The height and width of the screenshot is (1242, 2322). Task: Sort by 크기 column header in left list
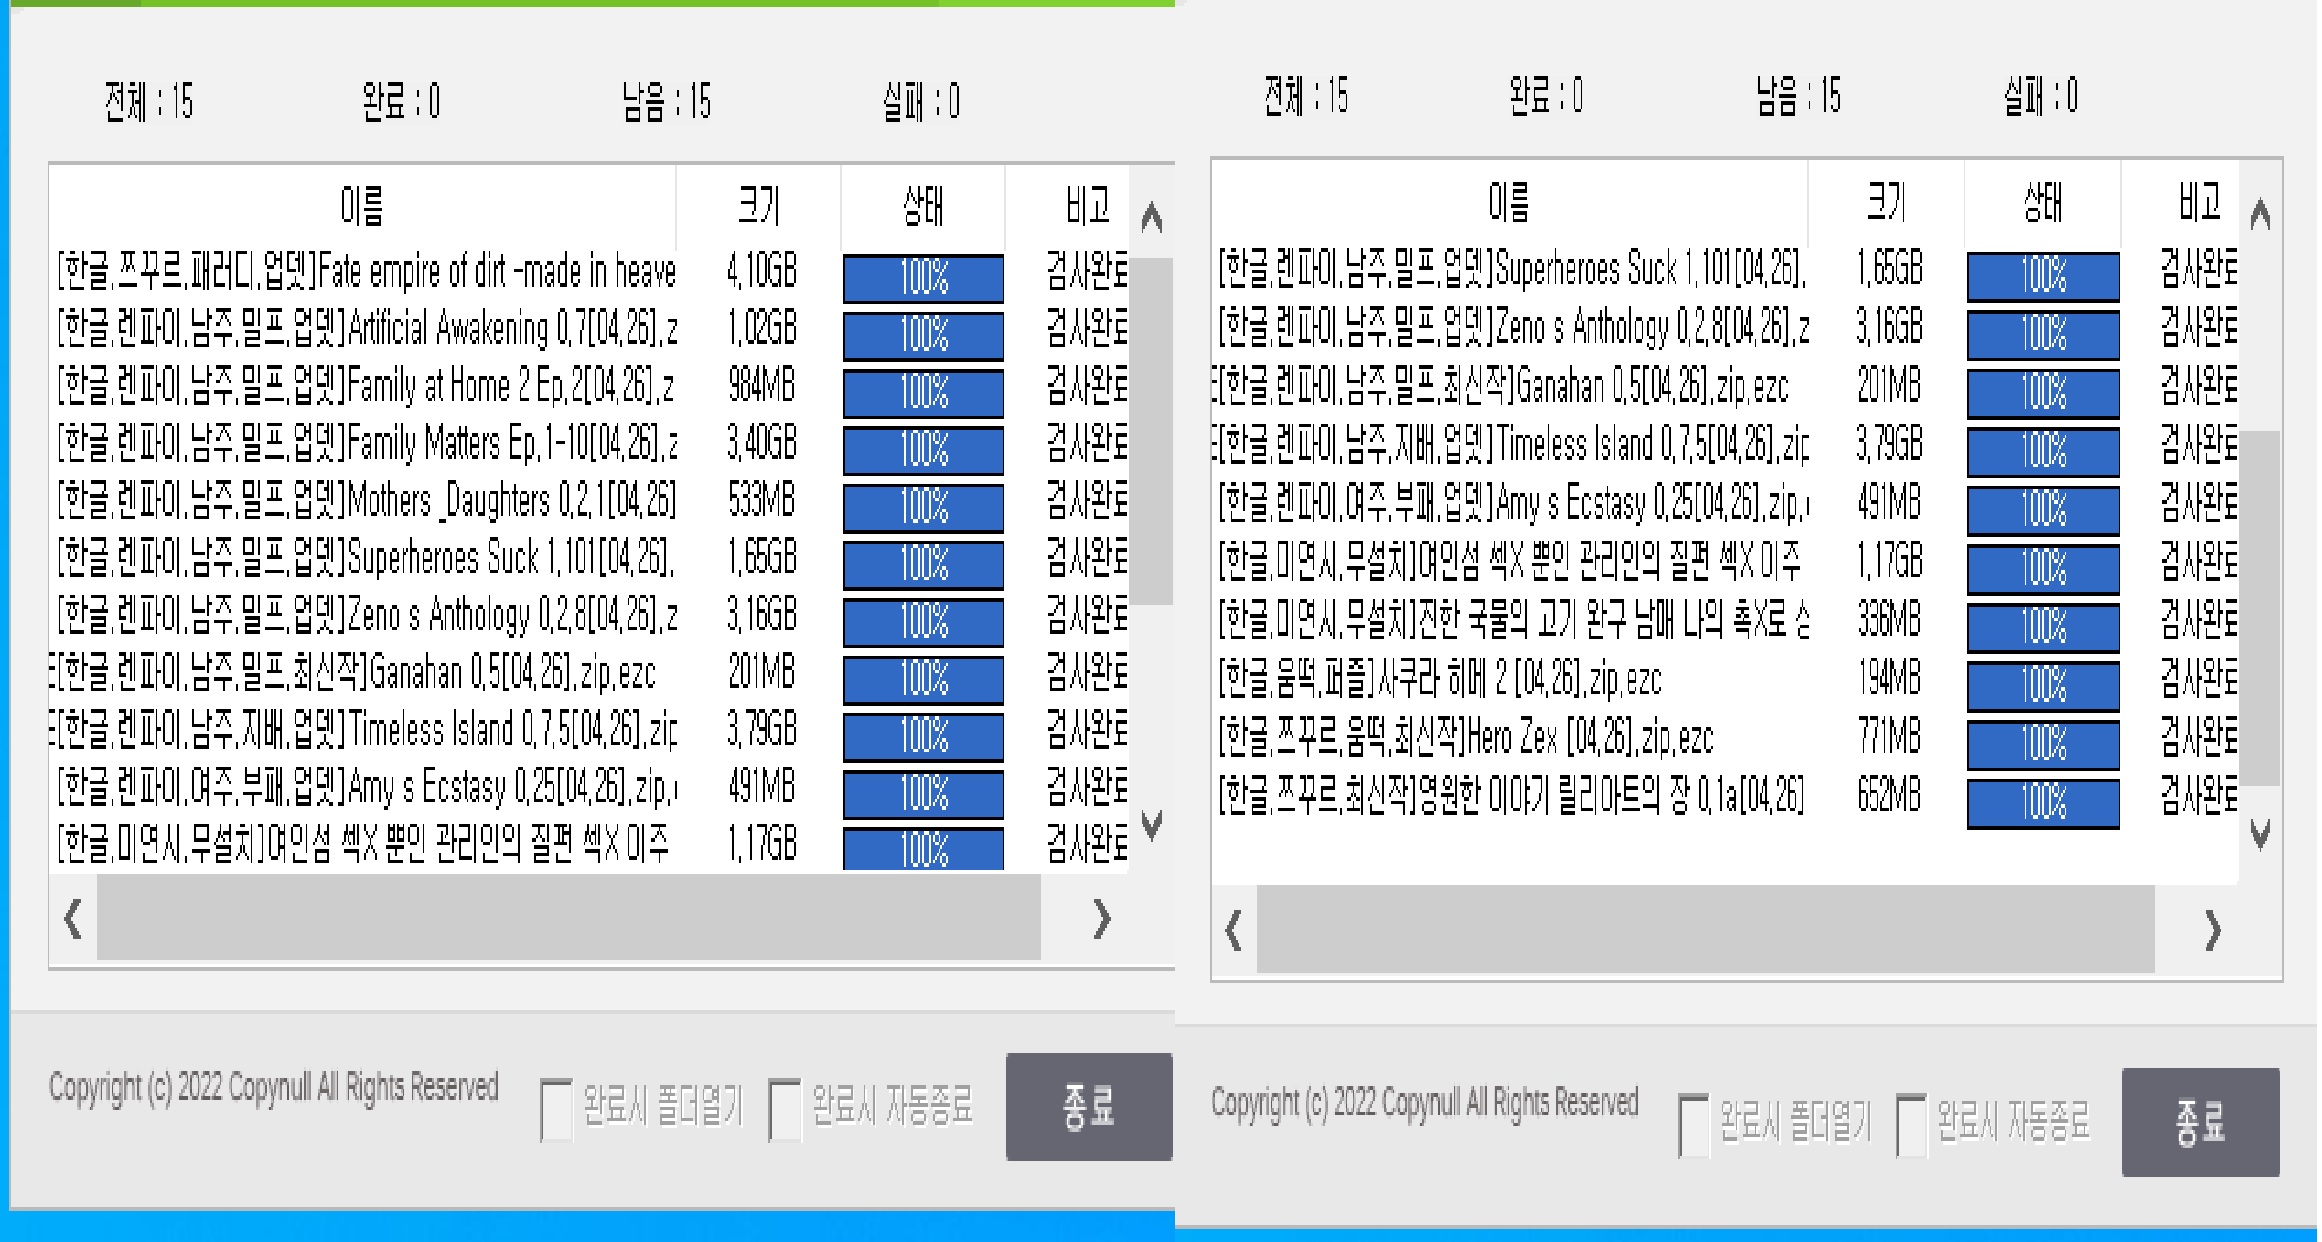pyautogui.click(x=758, y=206)
